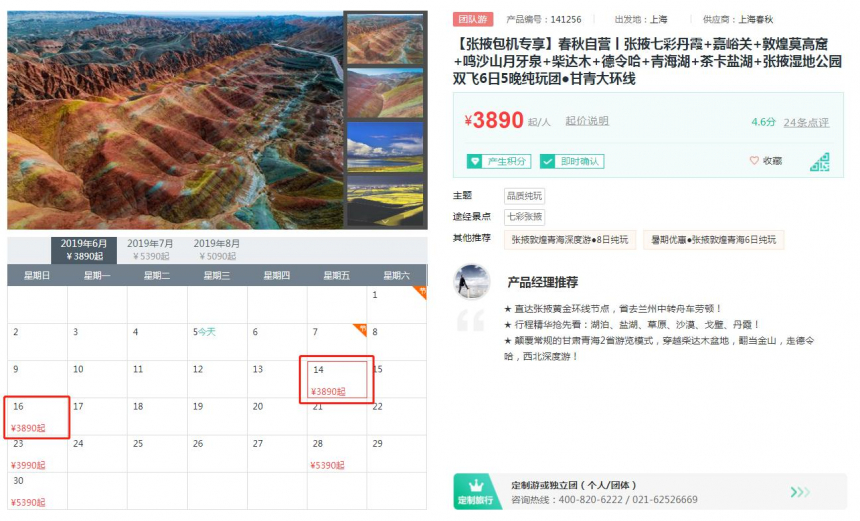Image resolution: width=860 pixels, height=521 pixels.
Task: Switch to the 2019年8月 month tab
Action: coord(217,250)
